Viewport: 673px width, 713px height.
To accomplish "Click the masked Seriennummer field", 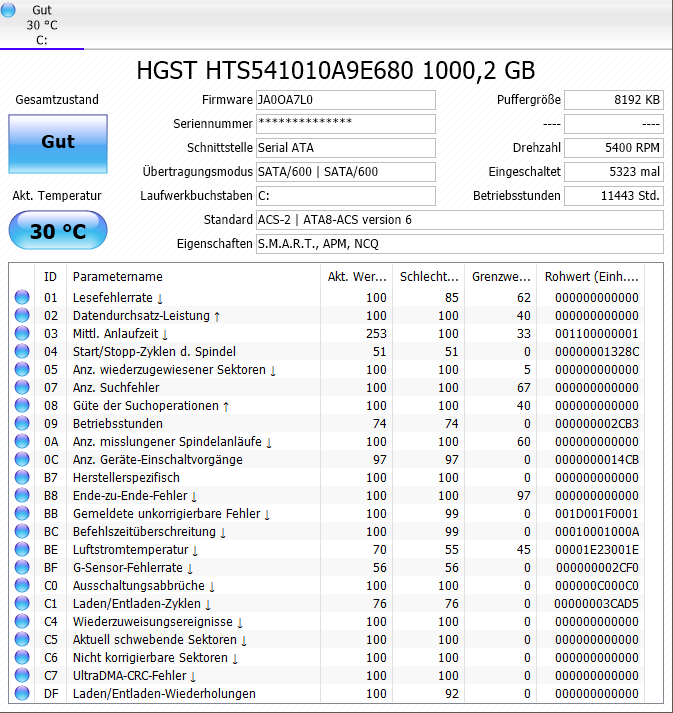I will [346, 124].
